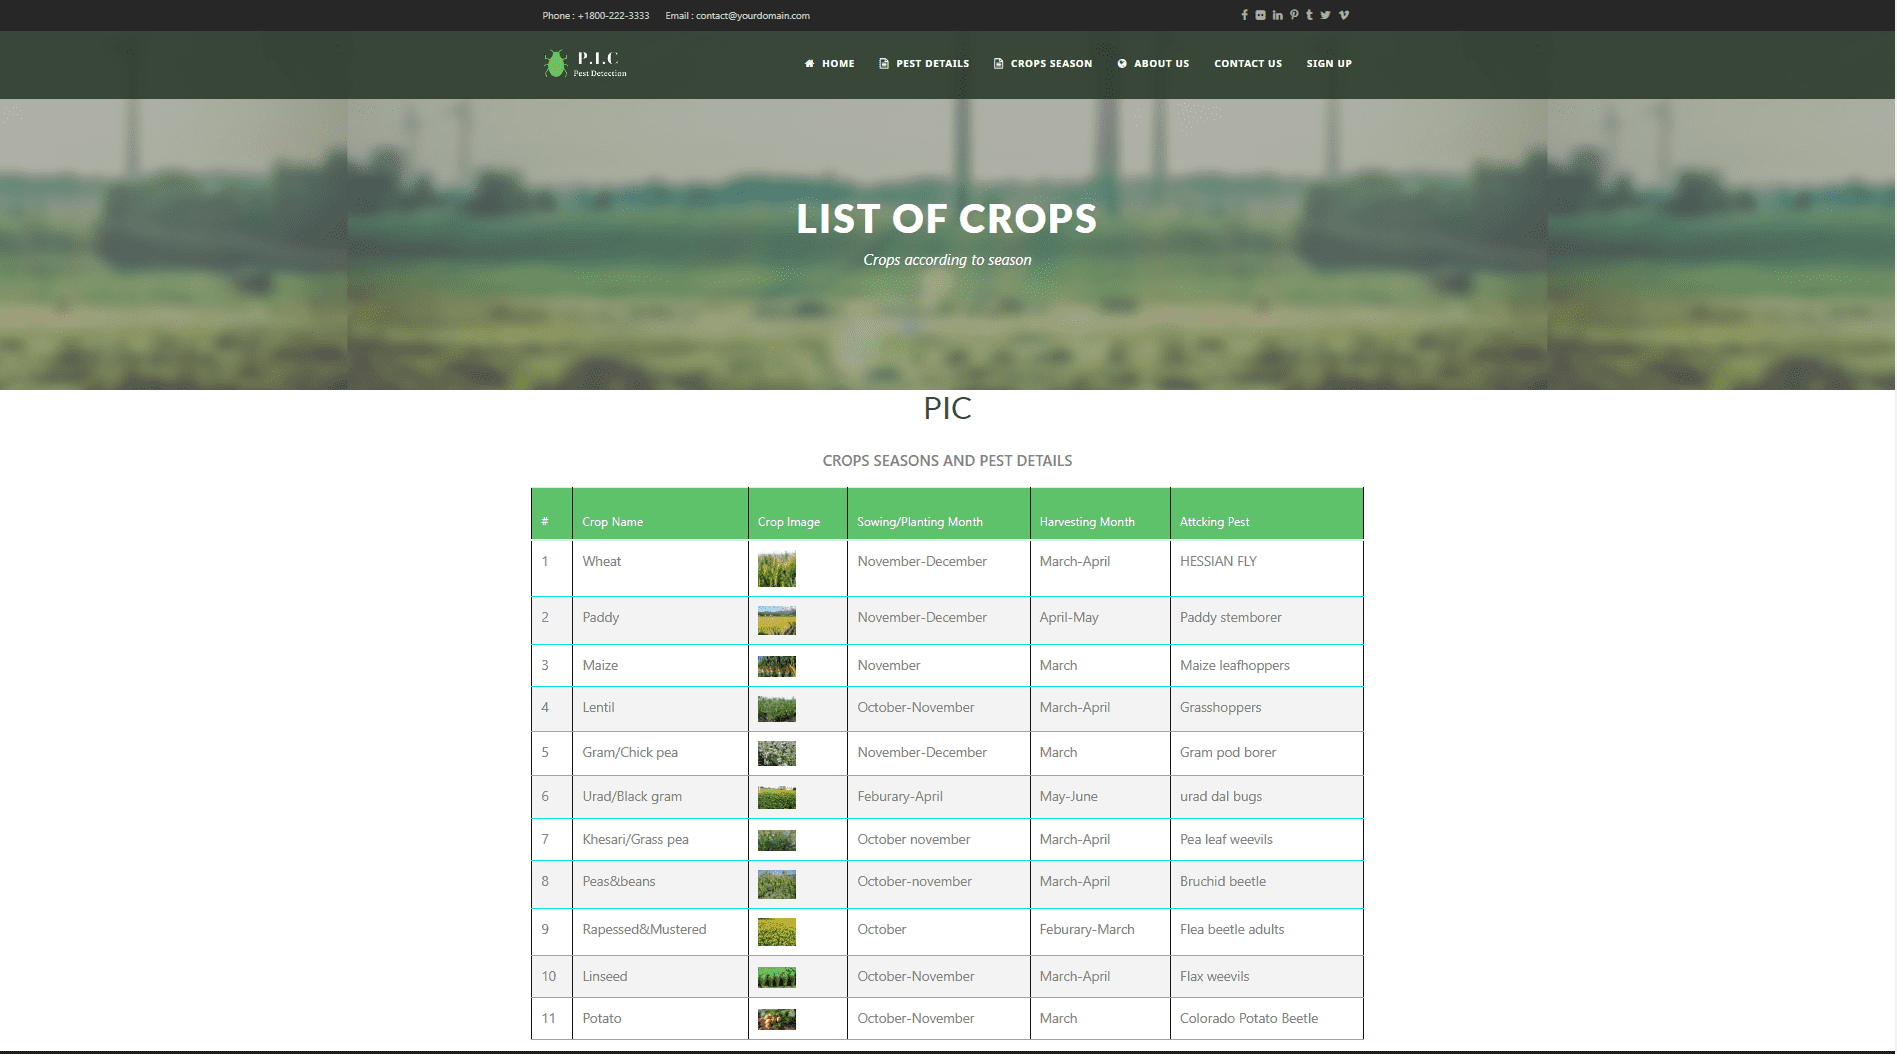This screenshot has height=1054, width=1897.
Task: Open the Tumblr social icon
Action: coord(1309,15)
